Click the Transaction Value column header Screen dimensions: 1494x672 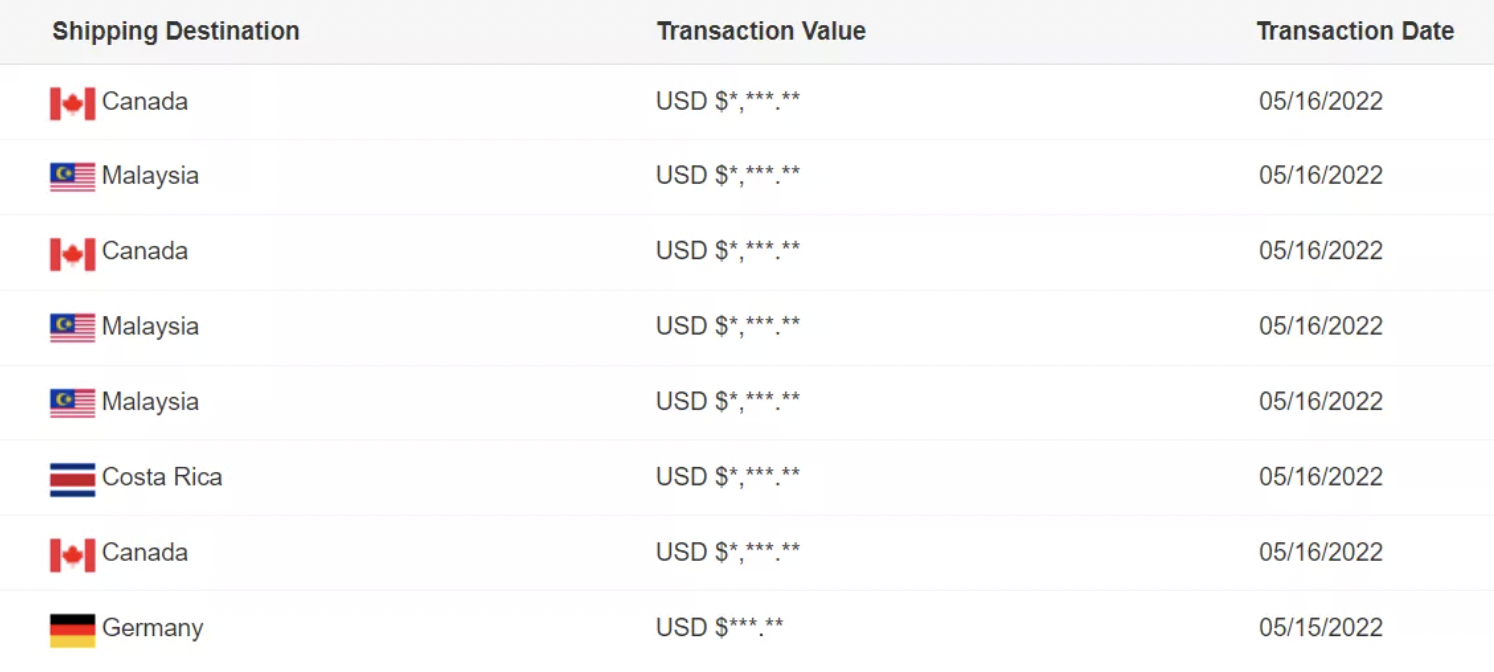(761, 31)
